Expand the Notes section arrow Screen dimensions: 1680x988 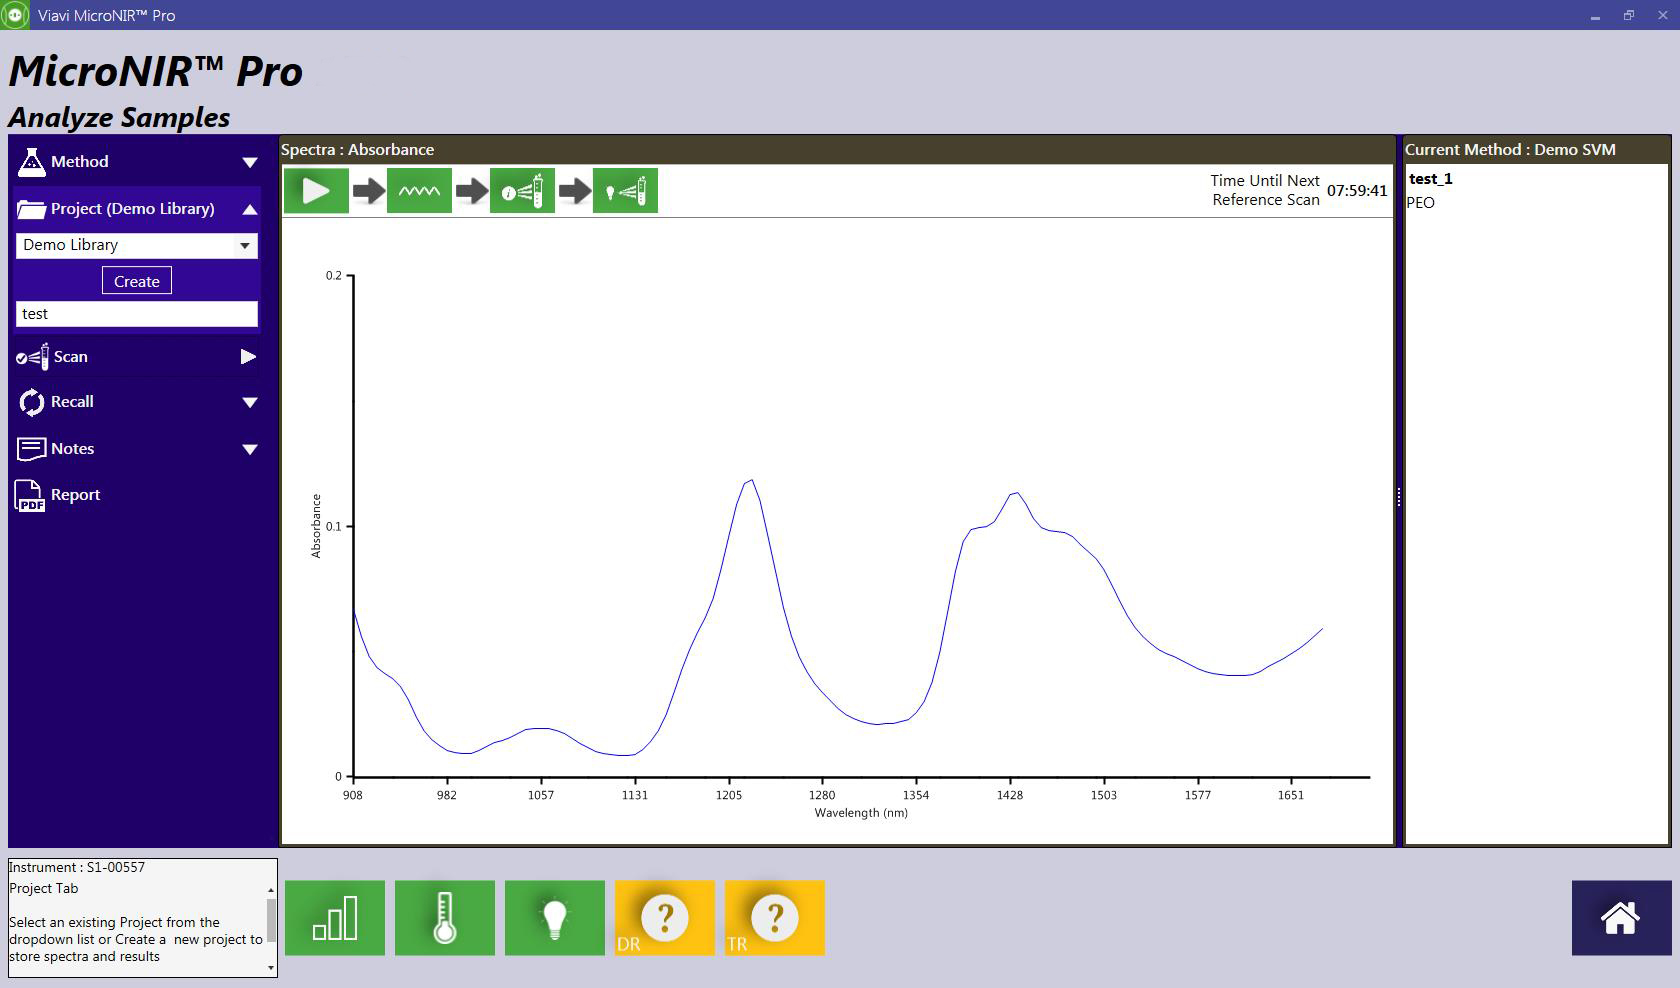click(249, 449)
